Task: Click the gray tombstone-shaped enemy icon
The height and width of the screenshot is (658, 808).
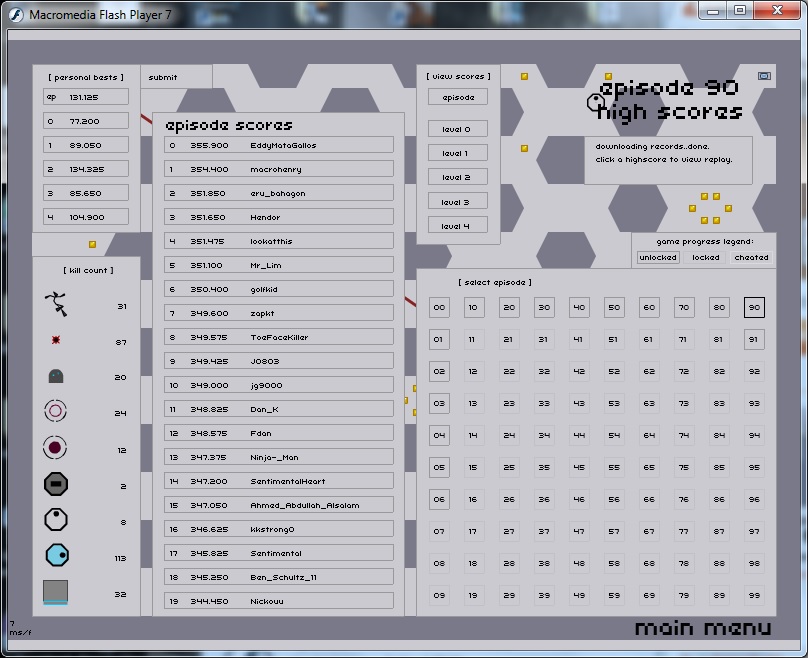Action: (56, 376)
